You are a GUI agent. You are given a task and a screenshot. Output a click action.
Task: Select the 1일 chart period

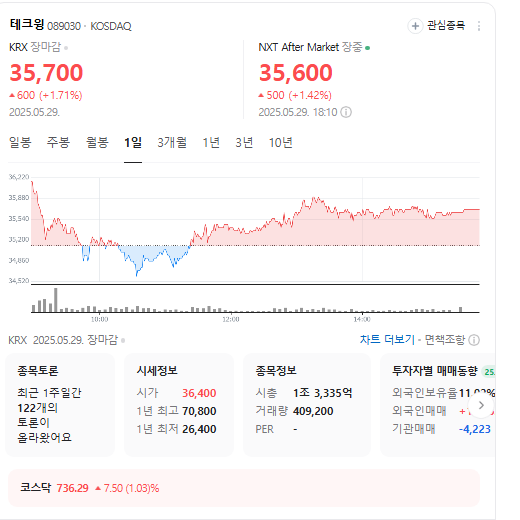click(x=133, y=143)
